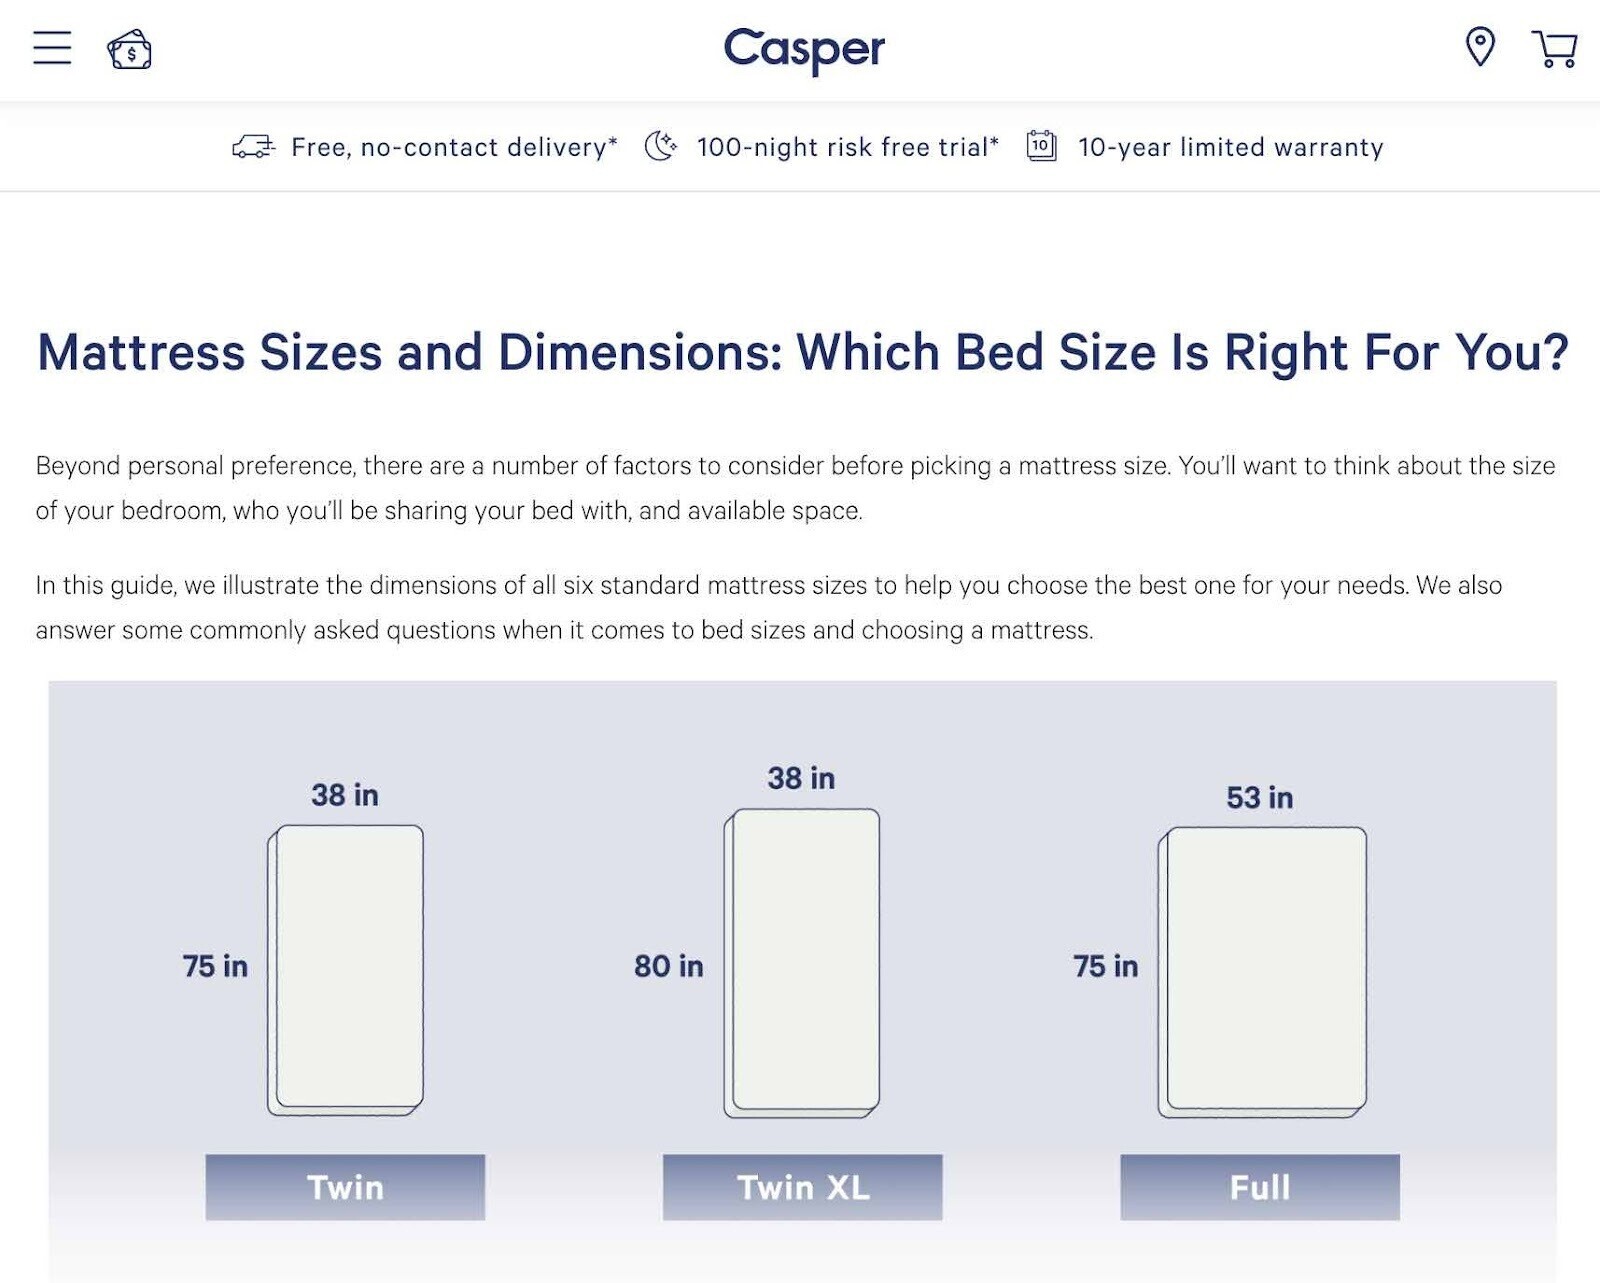Image resolution: width=1600 pixels, height=1283 pixels.
Task: Click the 53 in width label
Action: (1260, 797)
